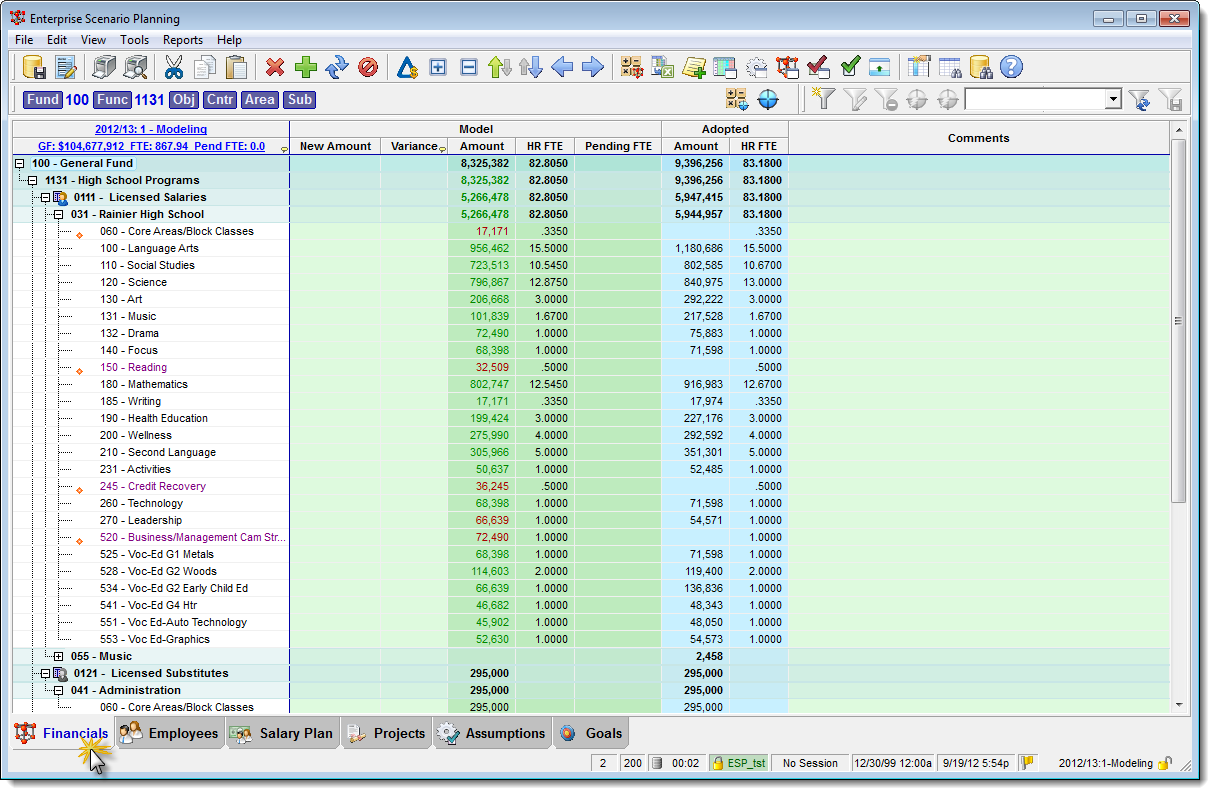Image resolution: width=1215 pixels, height=795 pixels.
Task: Run validation with the green checkmark icon
Action: coord(849,67)
